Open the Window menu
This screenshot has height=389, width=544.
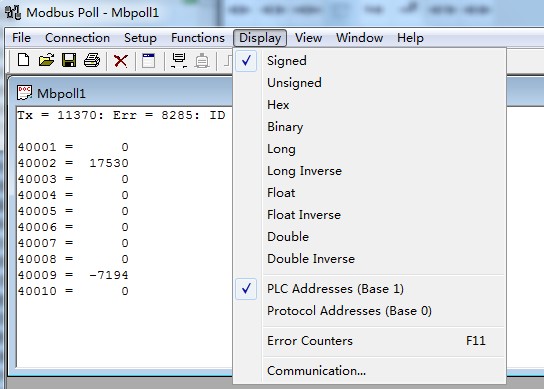[x=359, y=37]
